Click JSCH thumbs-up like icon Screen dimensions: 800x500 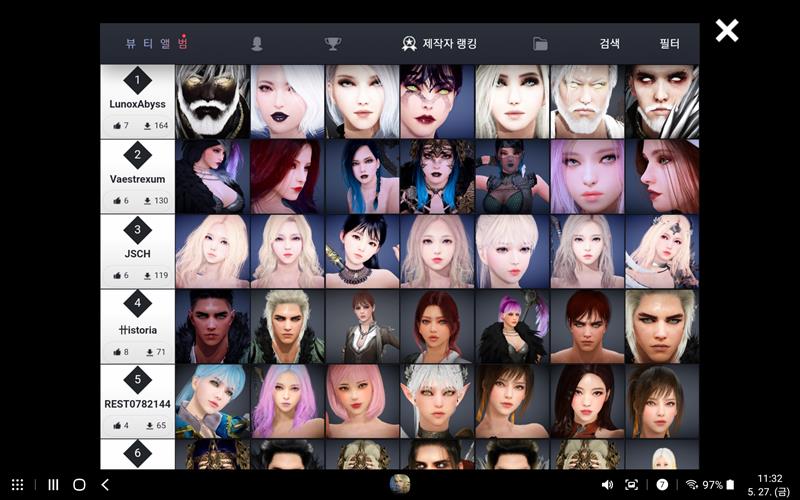pos(117,276)
